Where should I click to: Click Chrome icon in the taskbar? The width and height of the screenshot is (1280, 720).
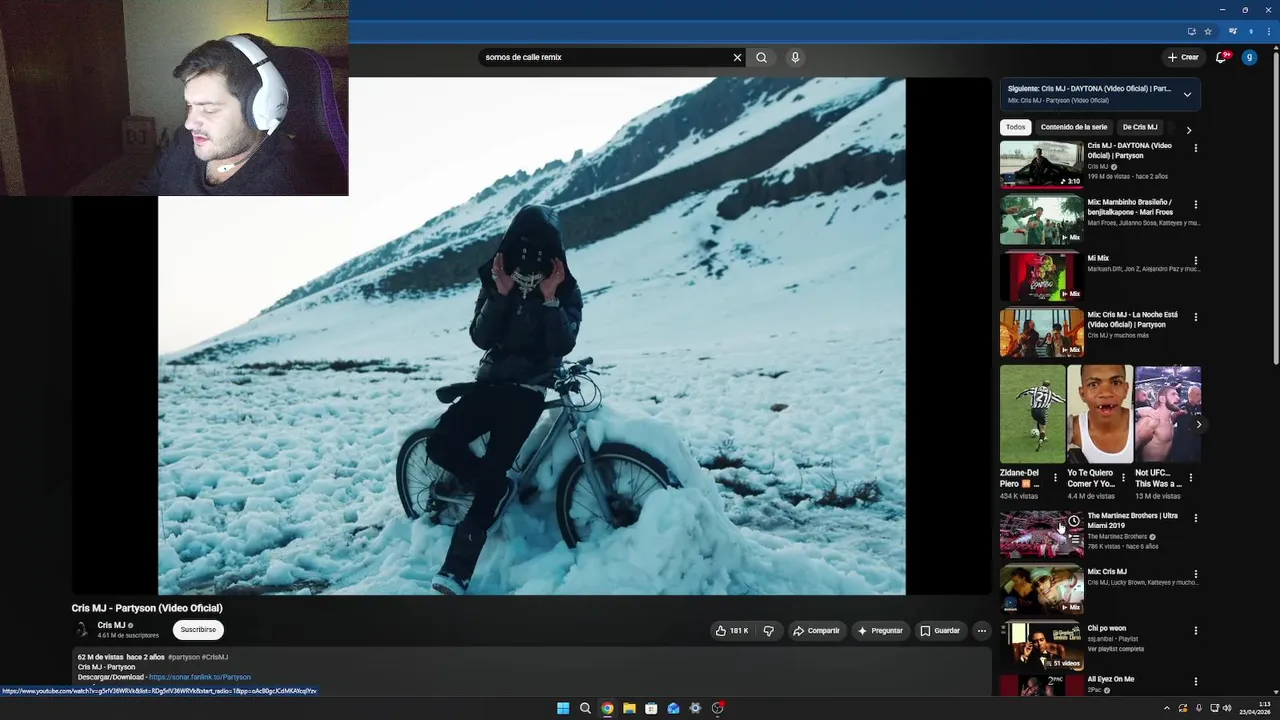[607, 708]
